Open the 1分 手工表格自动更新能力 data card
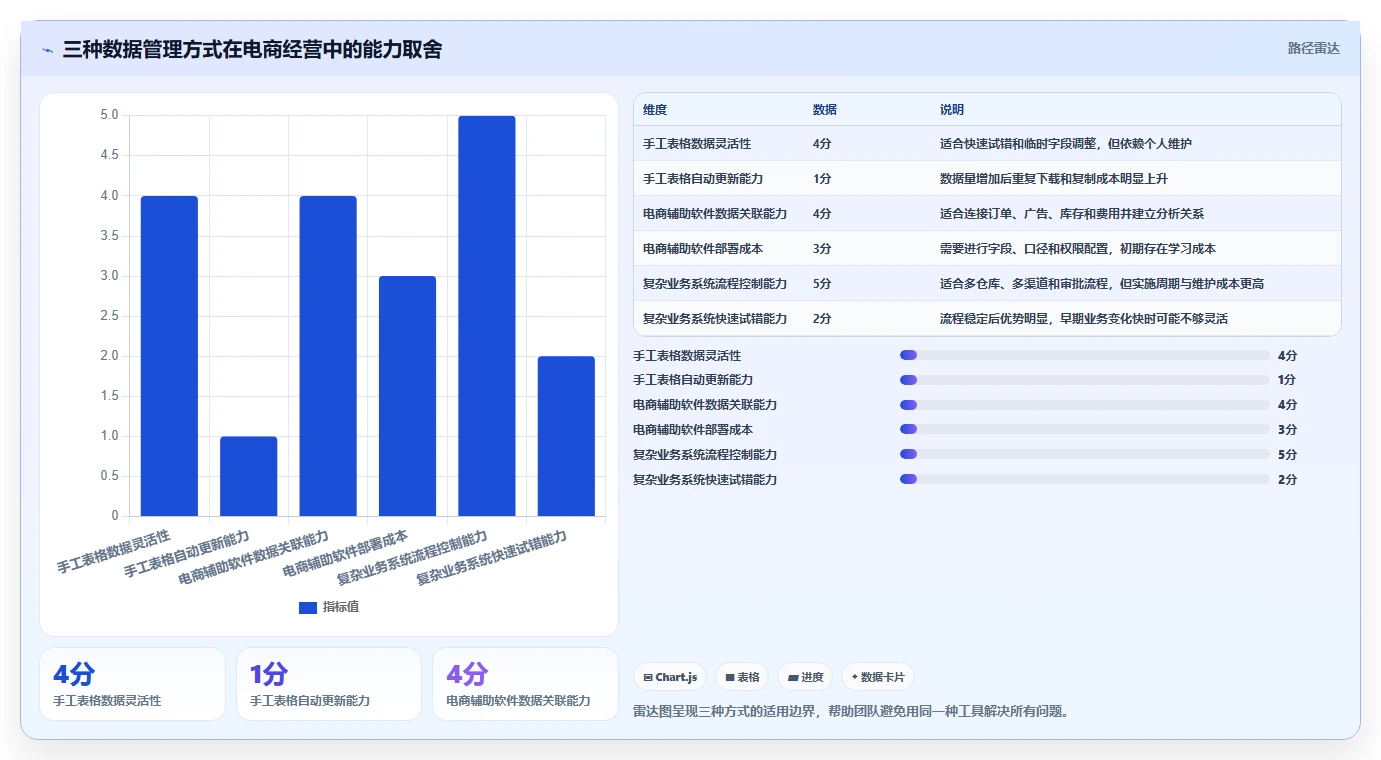 (x=329, y=684)
